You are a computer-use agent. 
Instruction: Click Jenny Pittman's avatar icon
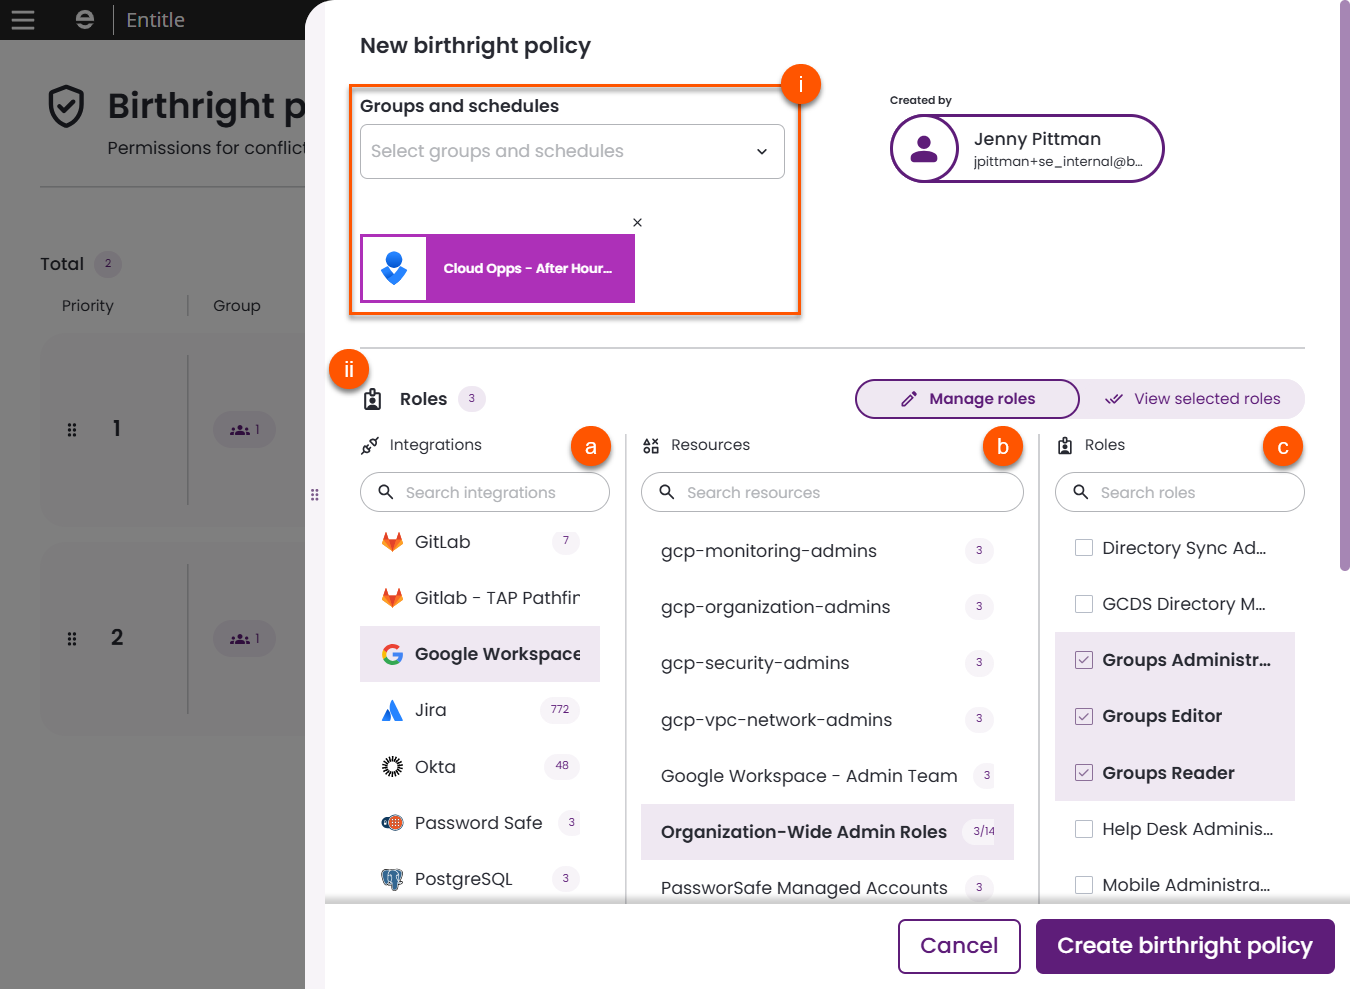point(924,148)
